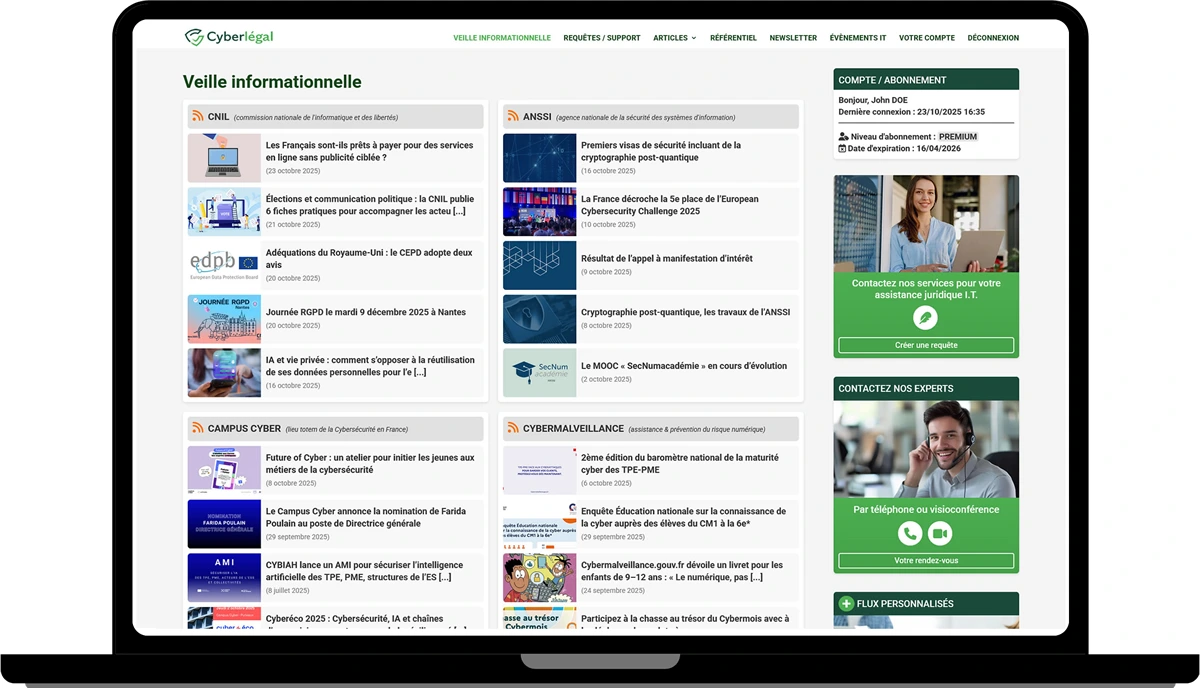The image size is (1200, 688).
Task: Click the Cyberlégal shield logo
Action: click(194, 37)
